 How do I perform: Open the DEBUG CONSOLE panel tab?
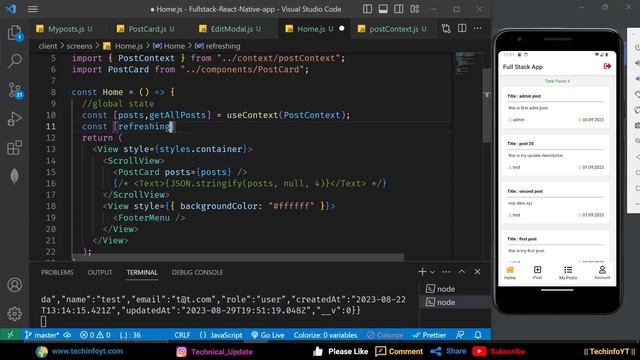point(197,272)
